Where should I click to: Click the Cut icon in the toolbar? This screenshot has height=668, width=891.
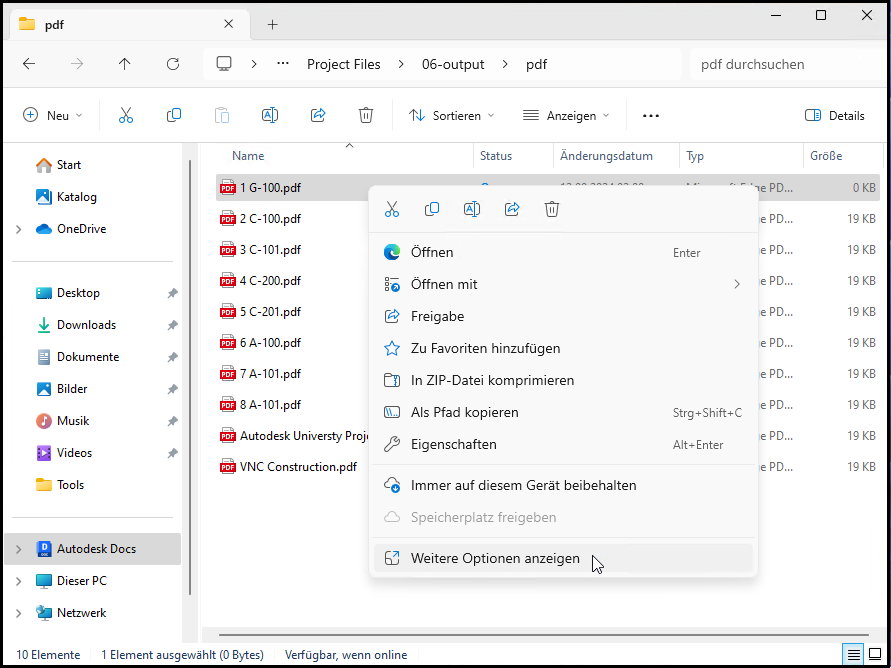pos(126,115)
